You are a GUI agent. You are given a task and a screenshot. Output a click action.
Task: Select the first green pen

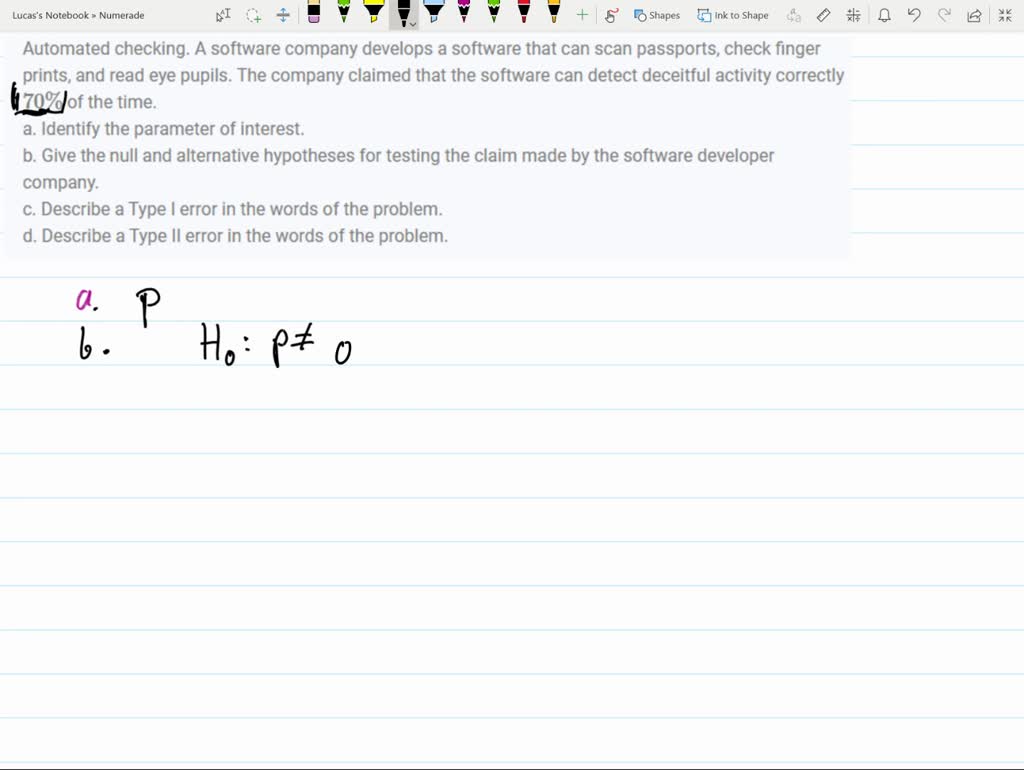tap(344, 12)
